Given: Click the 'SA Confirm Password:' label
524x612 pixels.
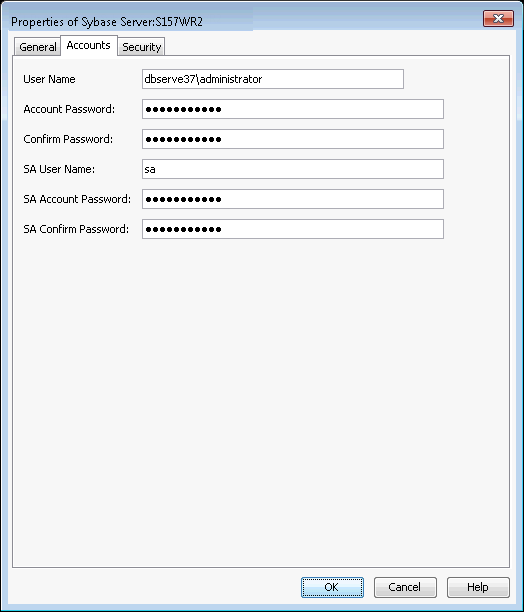Looking at the screenshot, I should (76, 229).
